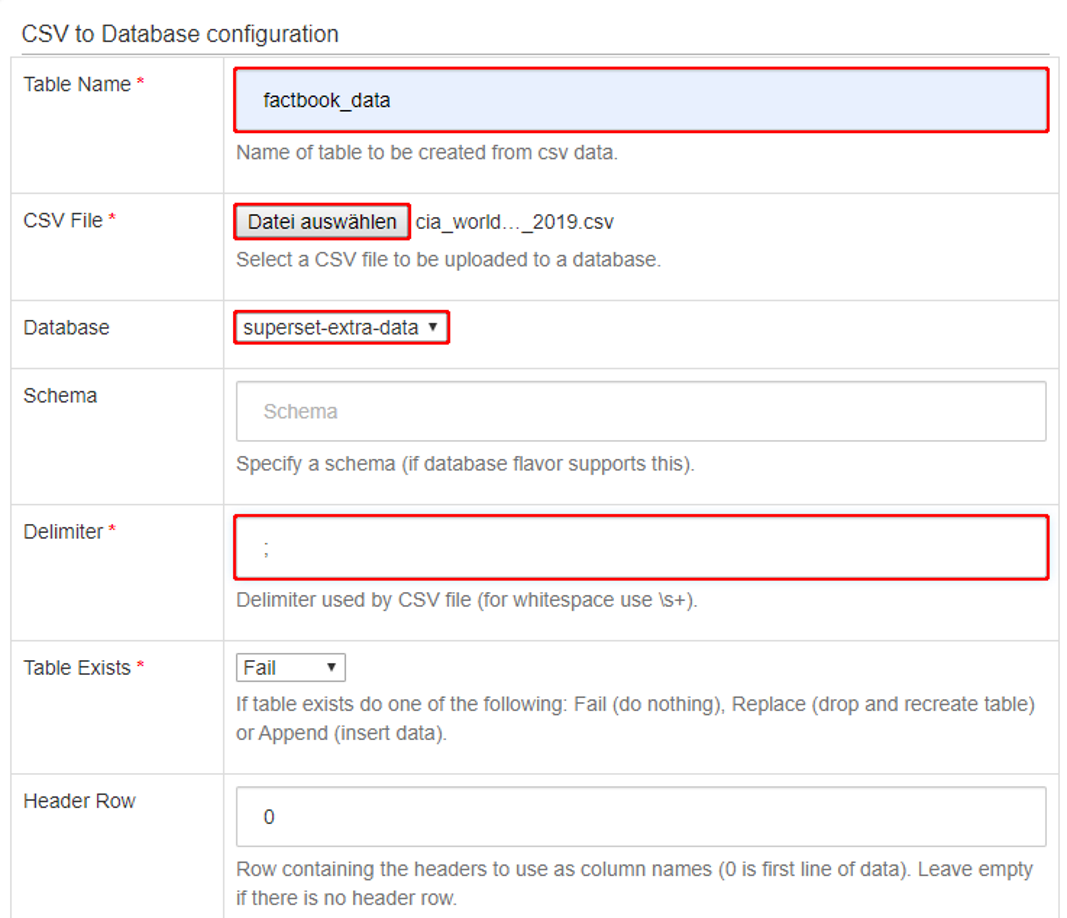
Task: Click the Header Row label
Action: [x=78, y=800]
